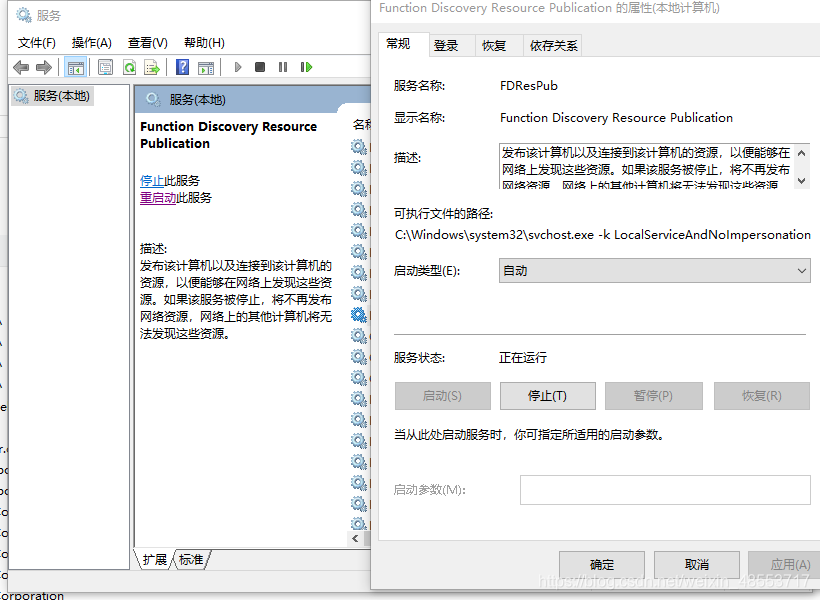Click the 重启动 link to restart the service
The image size is (820, 600).
(158, 198)
